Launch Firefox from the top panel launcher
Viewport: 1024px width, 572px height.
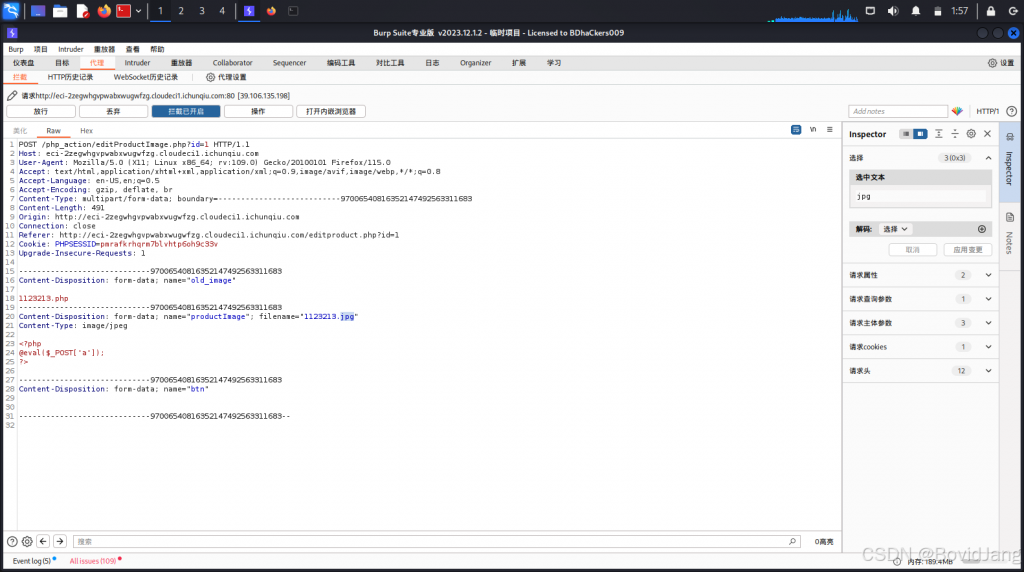104,11
